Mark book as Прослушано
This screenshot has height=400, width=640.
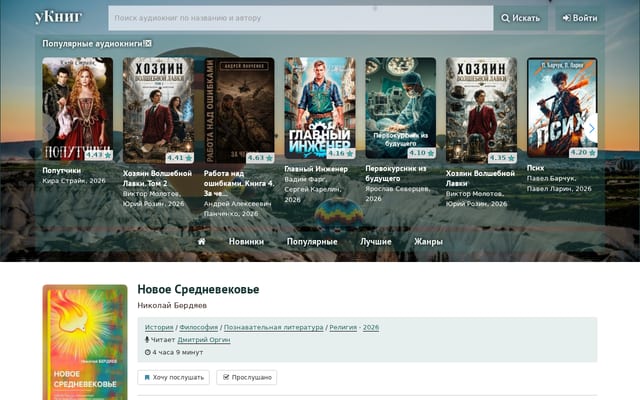pos(247,378)
